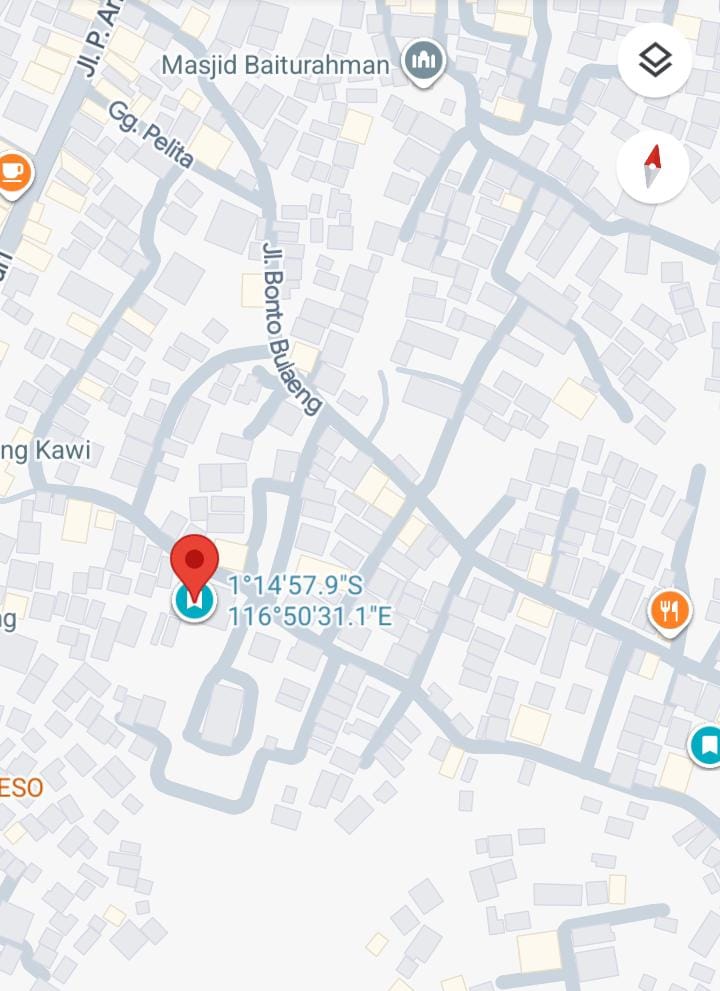This screenshot has width=720, height=991.
Task: Tap the yellow building beside Gg. Pelita
Action: point(211,147)
